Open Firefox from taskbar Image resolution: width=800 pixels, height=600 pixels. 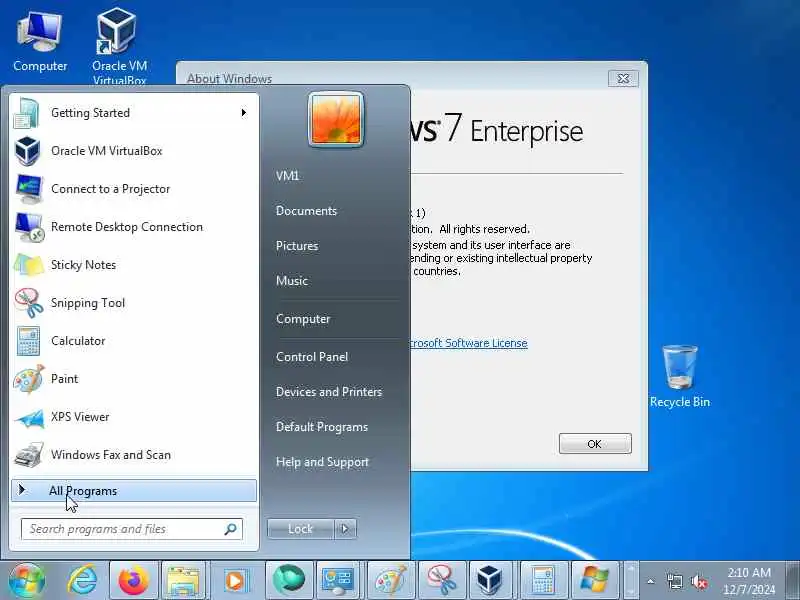coord(134,580)
